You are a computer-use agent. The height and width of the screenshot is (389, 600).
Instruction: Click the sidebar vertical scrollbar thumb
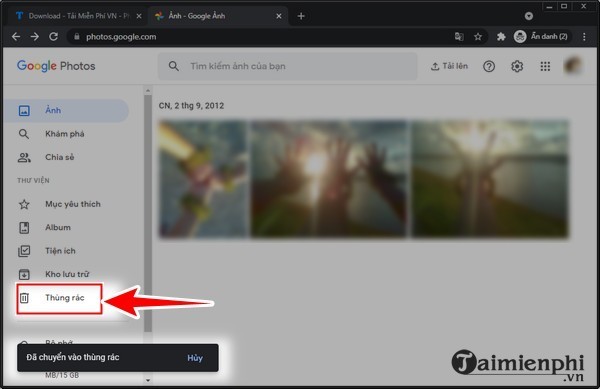(x=148, y=213)
